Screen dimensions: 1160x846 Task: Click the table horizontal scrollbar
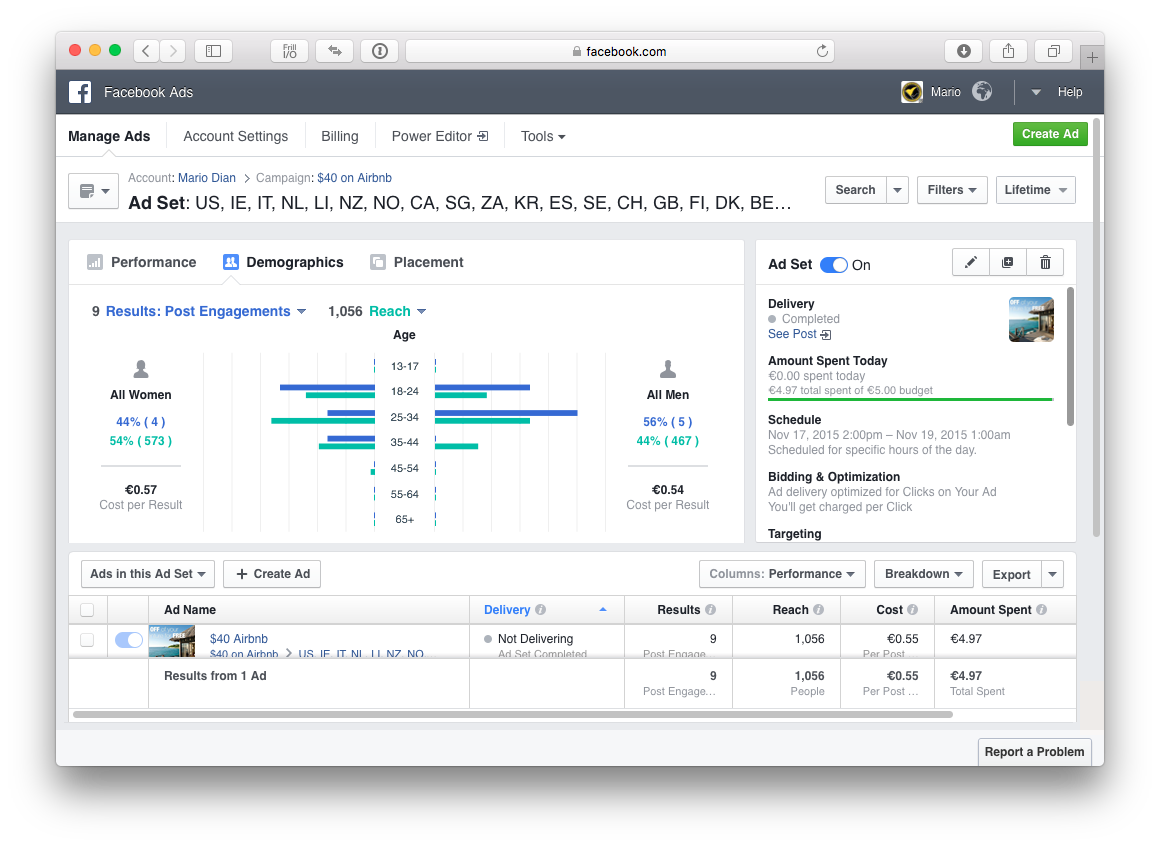coord(513,714)
